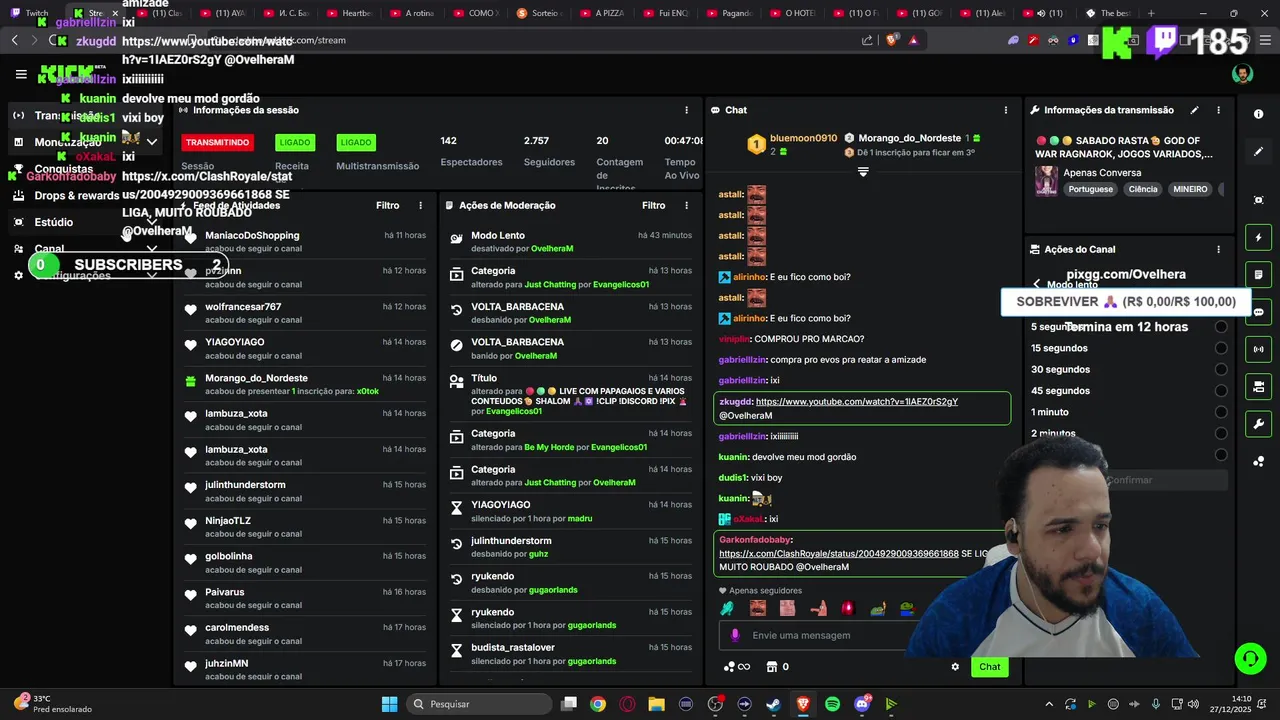Click the Apenas Conversa category thumbnail
Viewport: 1280px width, 720px height.
click(x=1046, y=181)
